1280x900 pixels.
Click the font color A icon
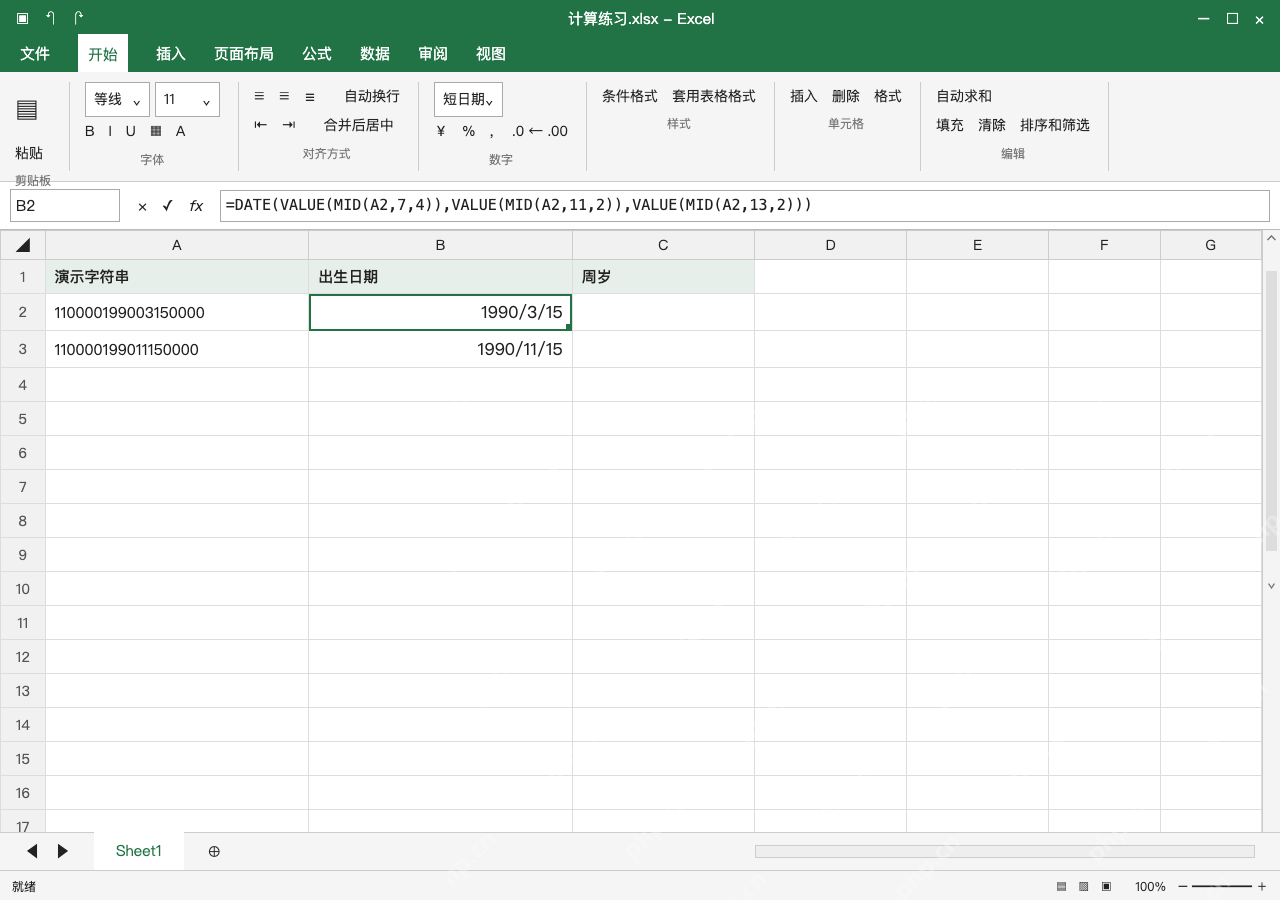[181, 131]
